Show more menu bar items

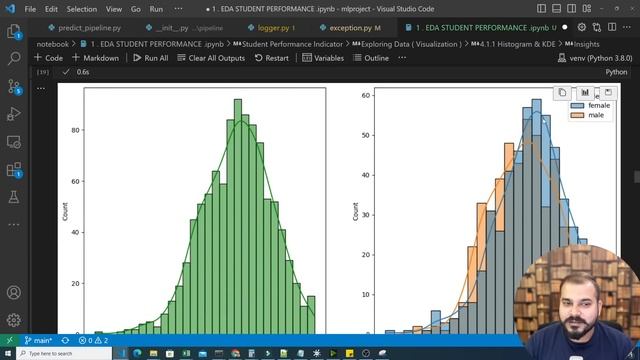click(178, 9)
